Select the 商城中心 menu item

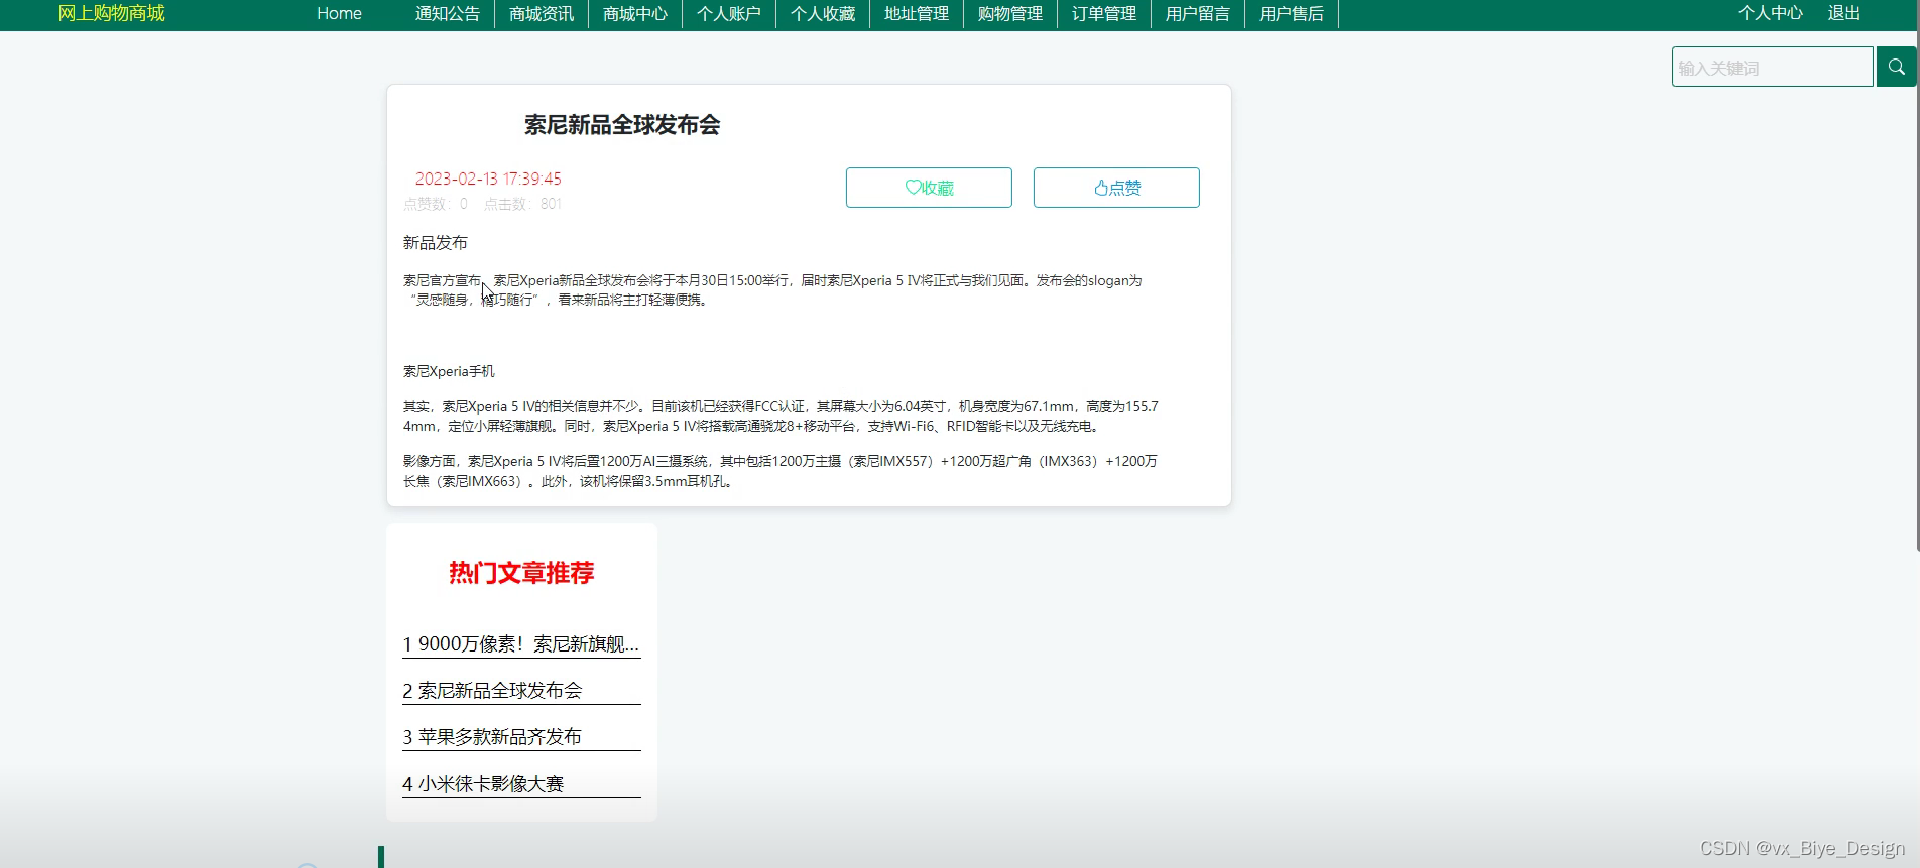point(635,13)
